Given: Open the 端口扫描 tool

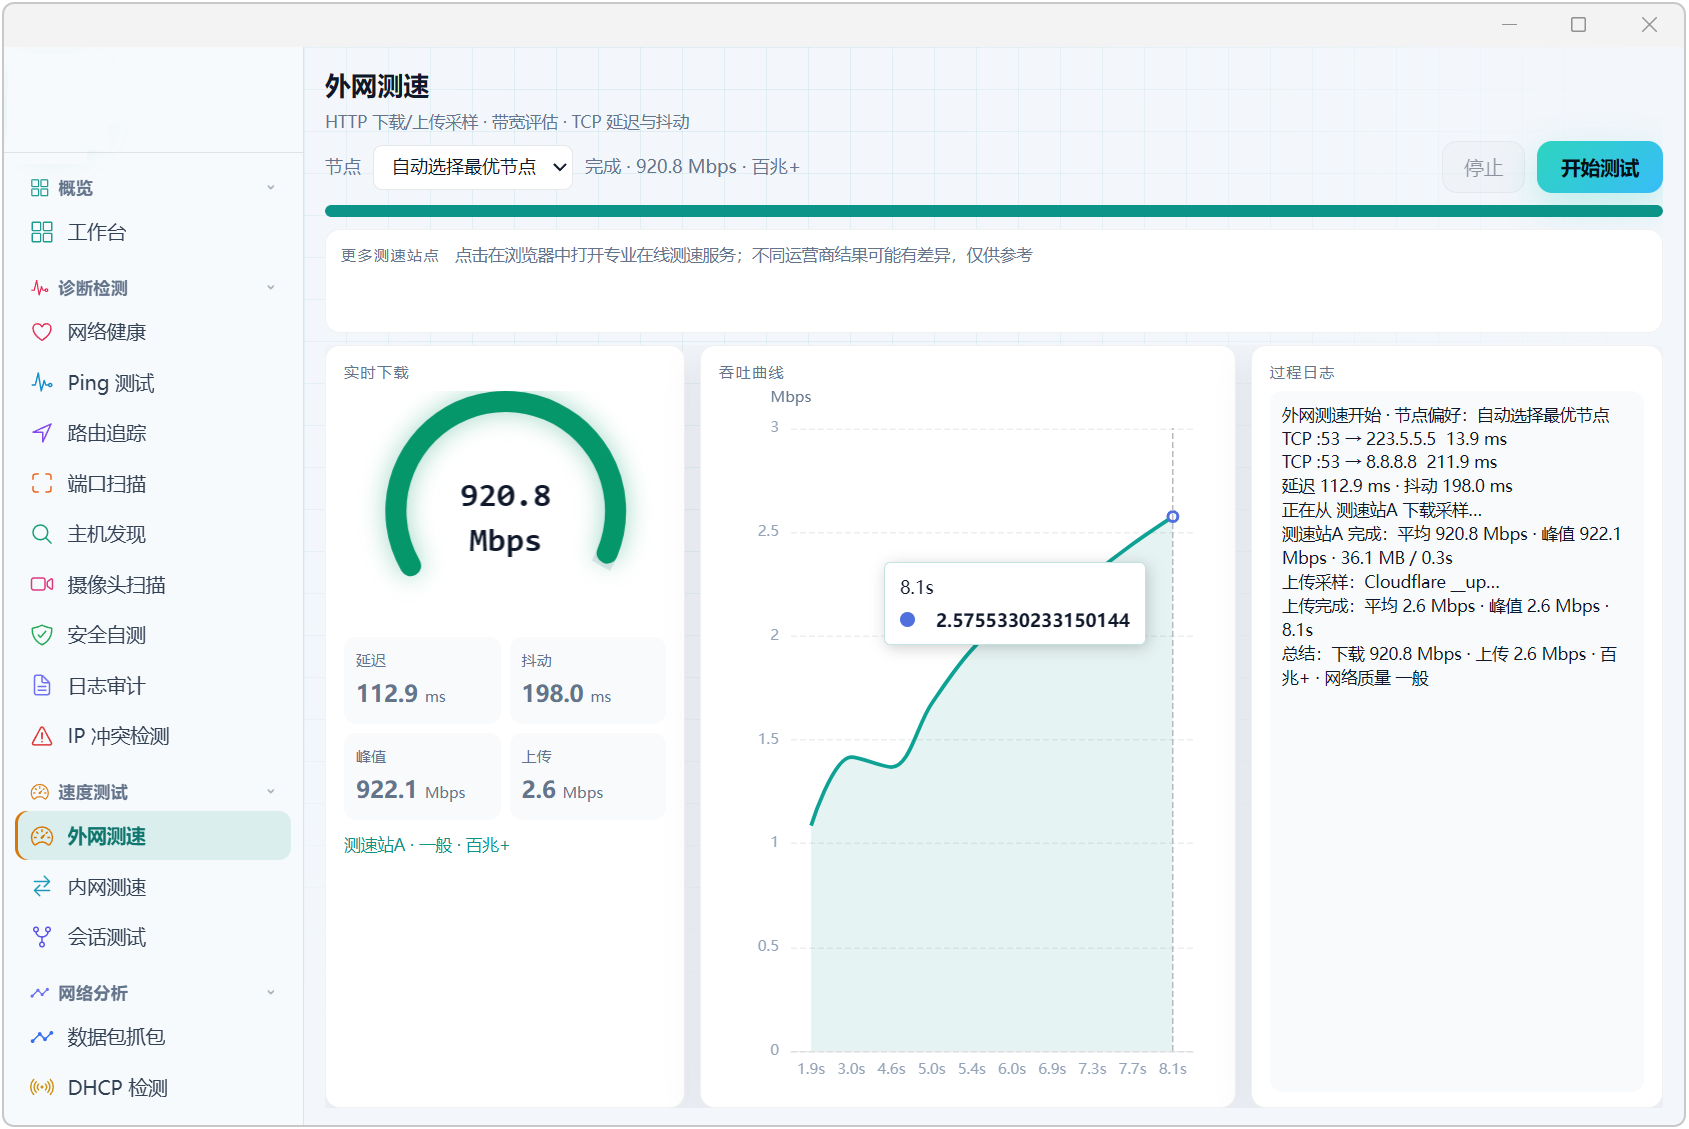Looking at the screenshot, I should coord(153,484).
